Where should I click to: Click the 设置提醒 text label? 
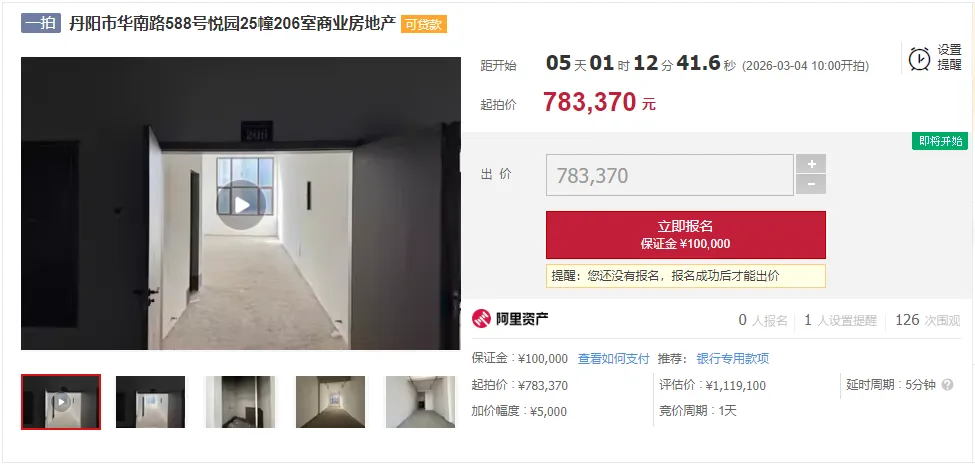pos(950,58)
